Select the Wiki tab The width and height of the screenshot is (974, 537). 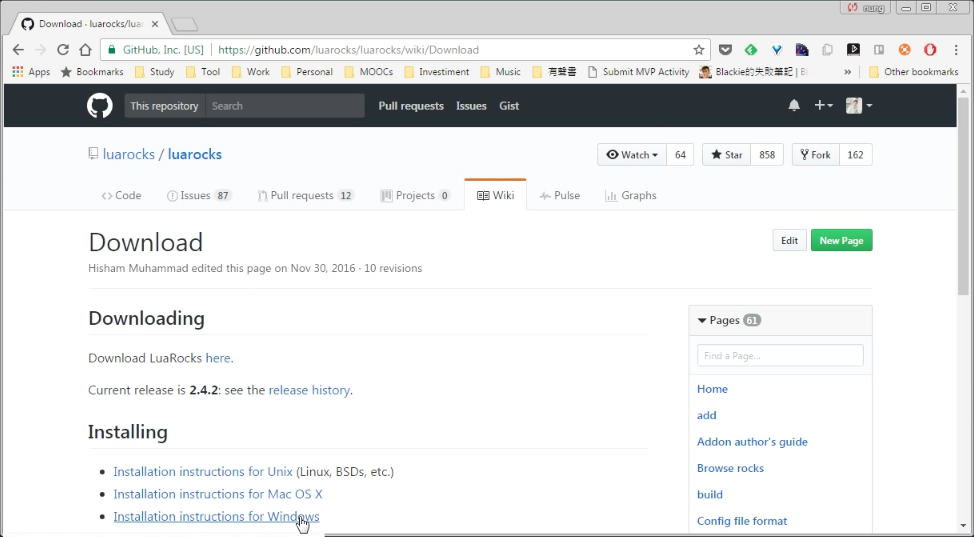495,195
